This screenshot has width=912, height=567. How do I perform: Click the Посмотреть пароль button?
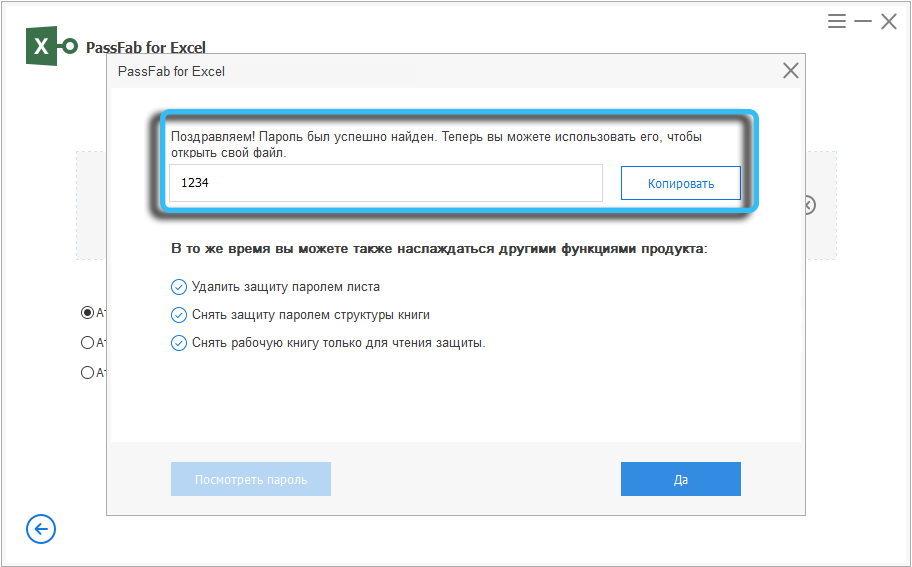(x=251, y=479)
